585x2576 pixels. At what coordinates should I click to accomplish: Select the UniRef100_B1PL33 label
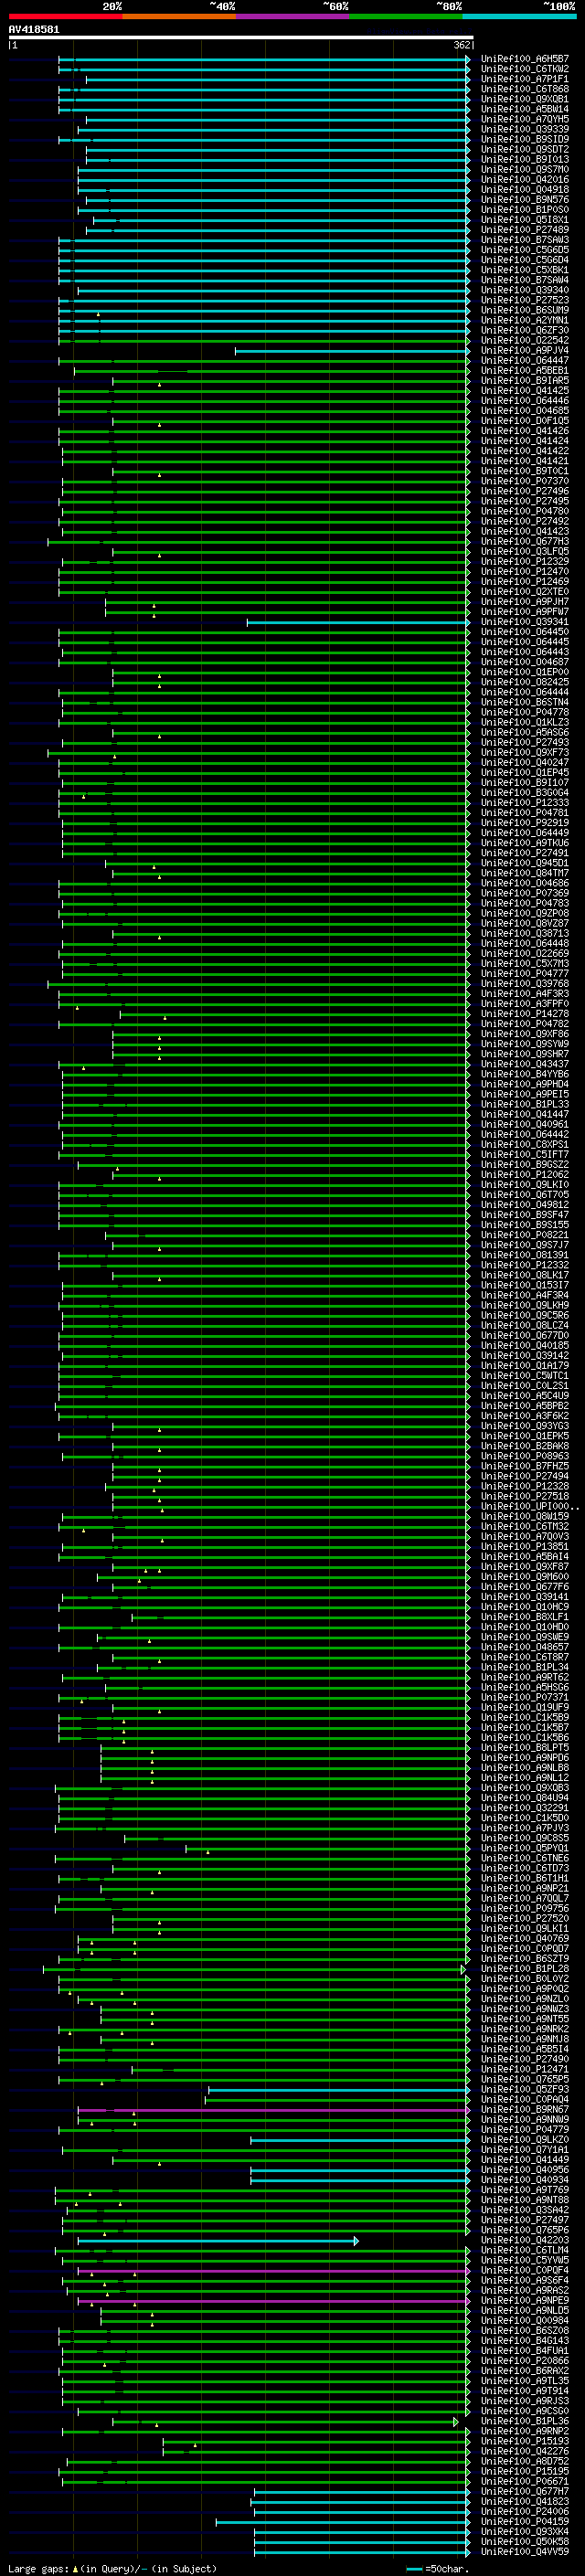tap(524, 1104)
